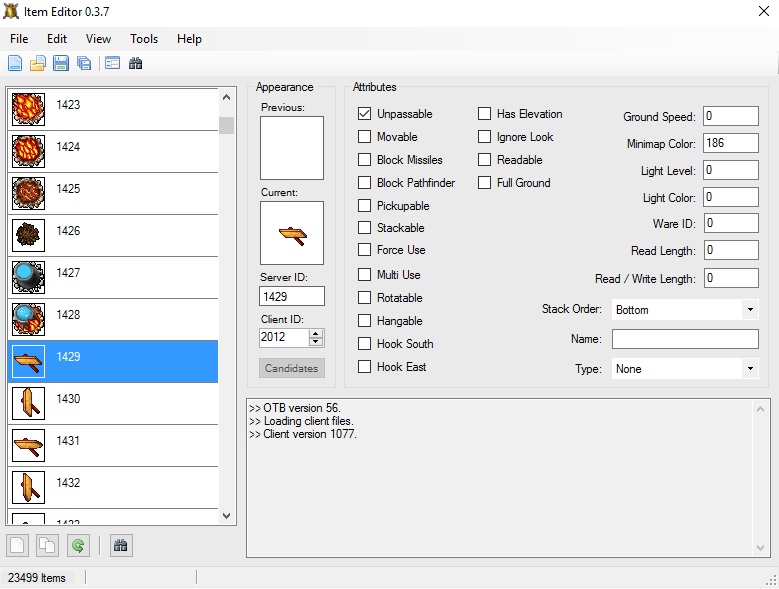Select item 1431 sign thumbnail

click(x=28, y=445)
